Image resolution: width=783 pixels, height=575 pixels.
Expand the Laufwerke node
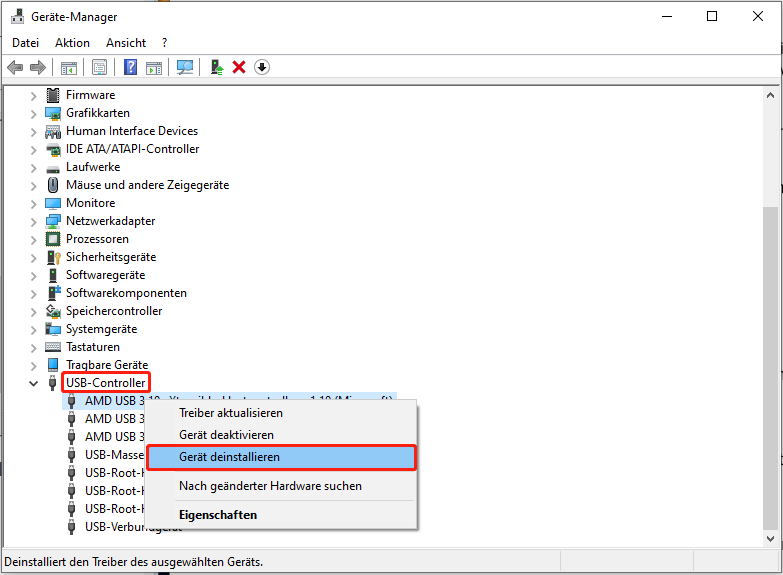33,167
